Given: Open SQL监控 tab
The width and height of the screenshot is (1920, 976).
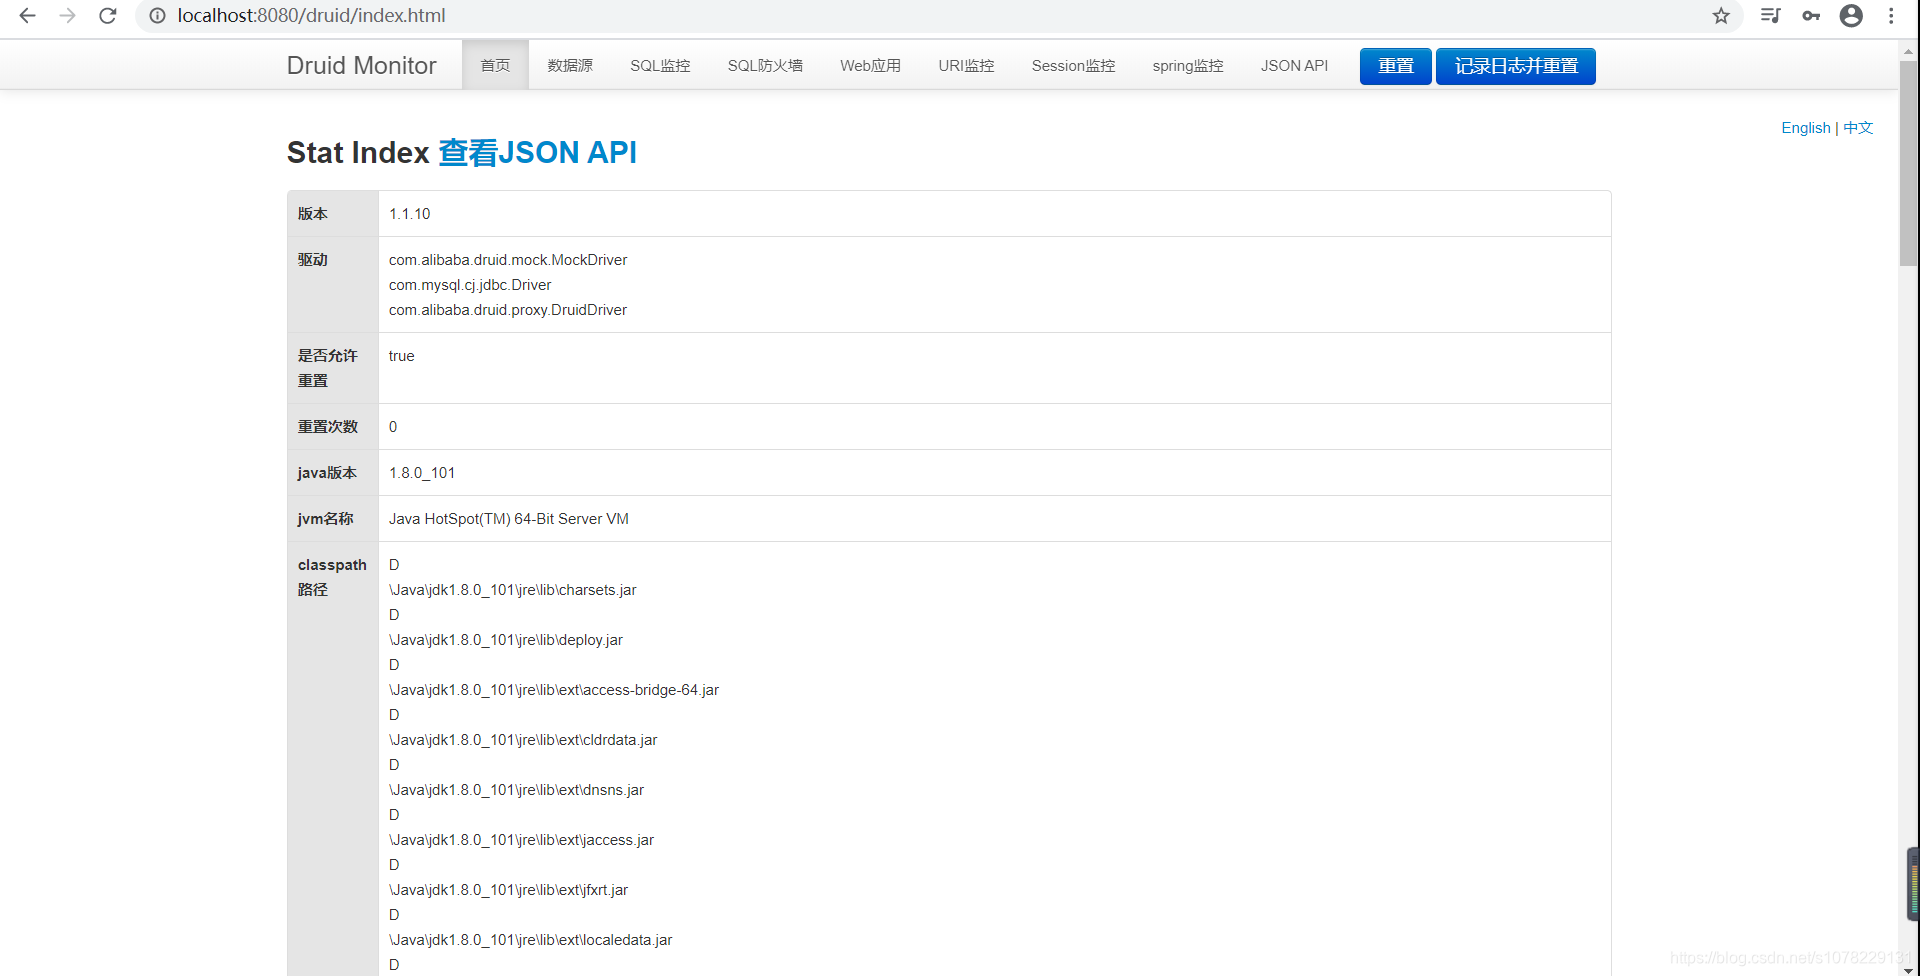Looking at the screenshot, I should tap(660, 65).
